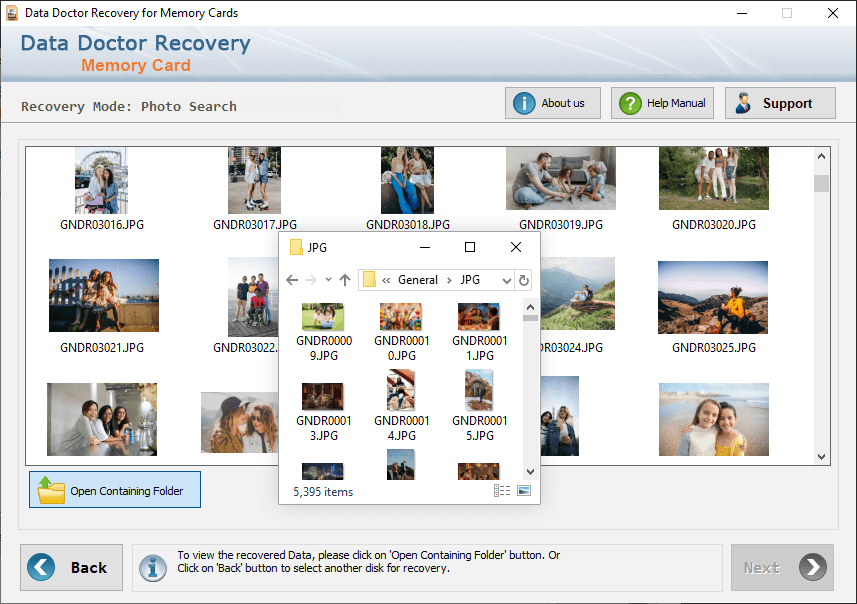Image resolution: width=857 pixels, height=604 pixels.
Task: Click Open Containing Folder button
Action: click(x=115, y=489)
